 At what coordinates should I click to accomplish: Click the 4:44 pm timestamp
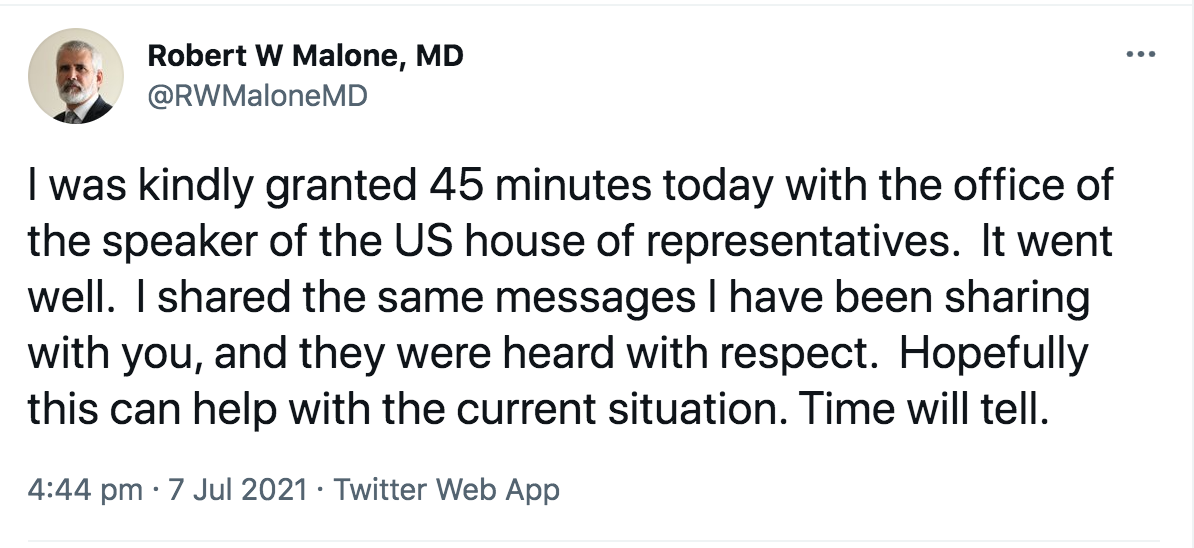point(85,489)
